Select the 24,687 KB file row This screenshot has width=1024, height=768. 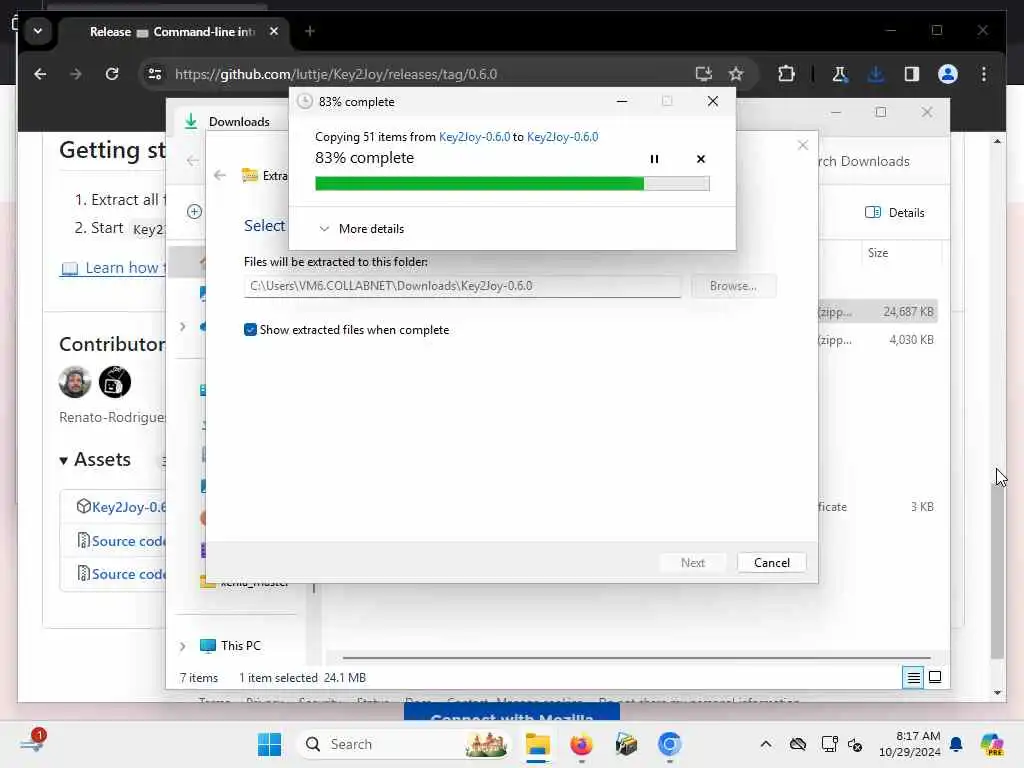tap(876, 312)
